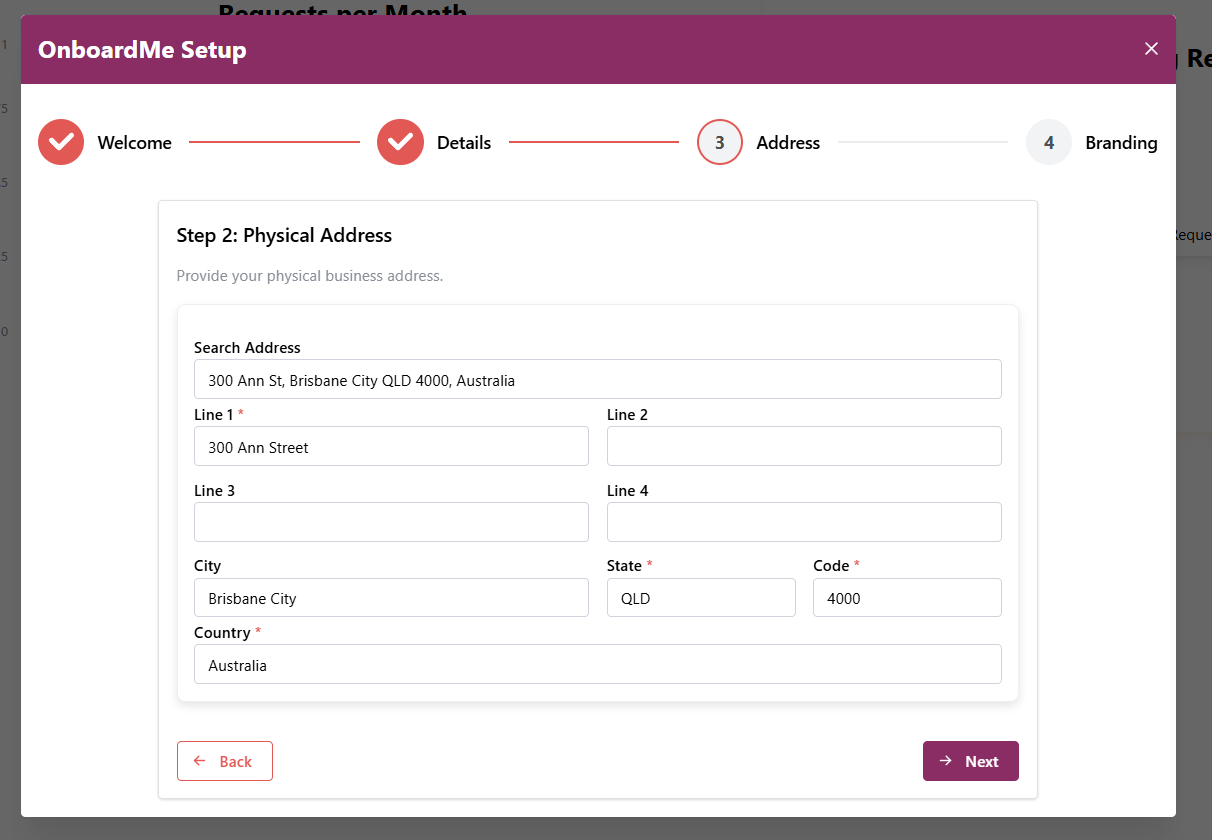Click into the empty Line 4 field
This screenshot has height=840, width=1212.
pyautogui.click(x=804, y=522)
